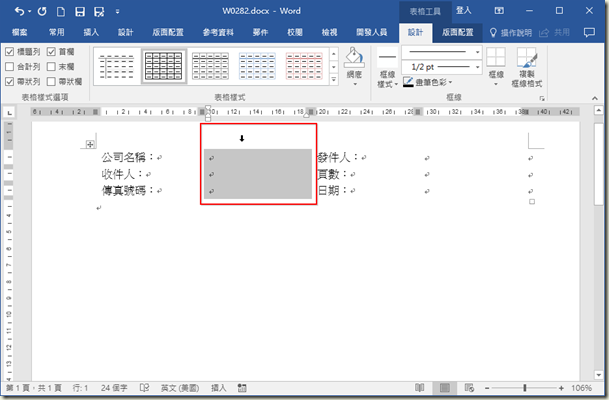The image size is (609, 400).
Task: Open table tools 版面配置 tab
Action: (x=458, y=32)
